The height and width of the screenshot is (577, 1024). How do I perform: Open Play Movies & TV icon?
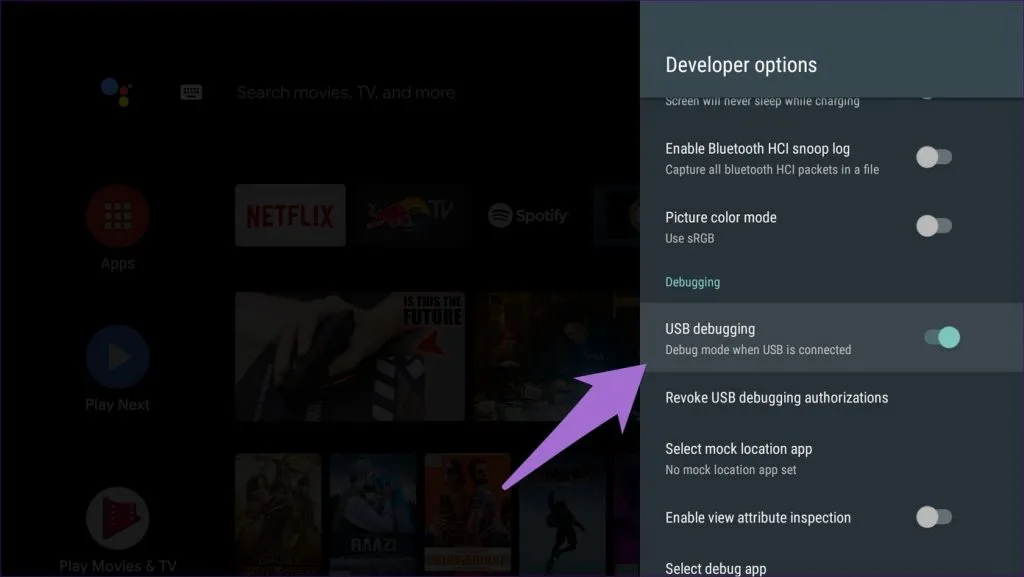[117, 519]
